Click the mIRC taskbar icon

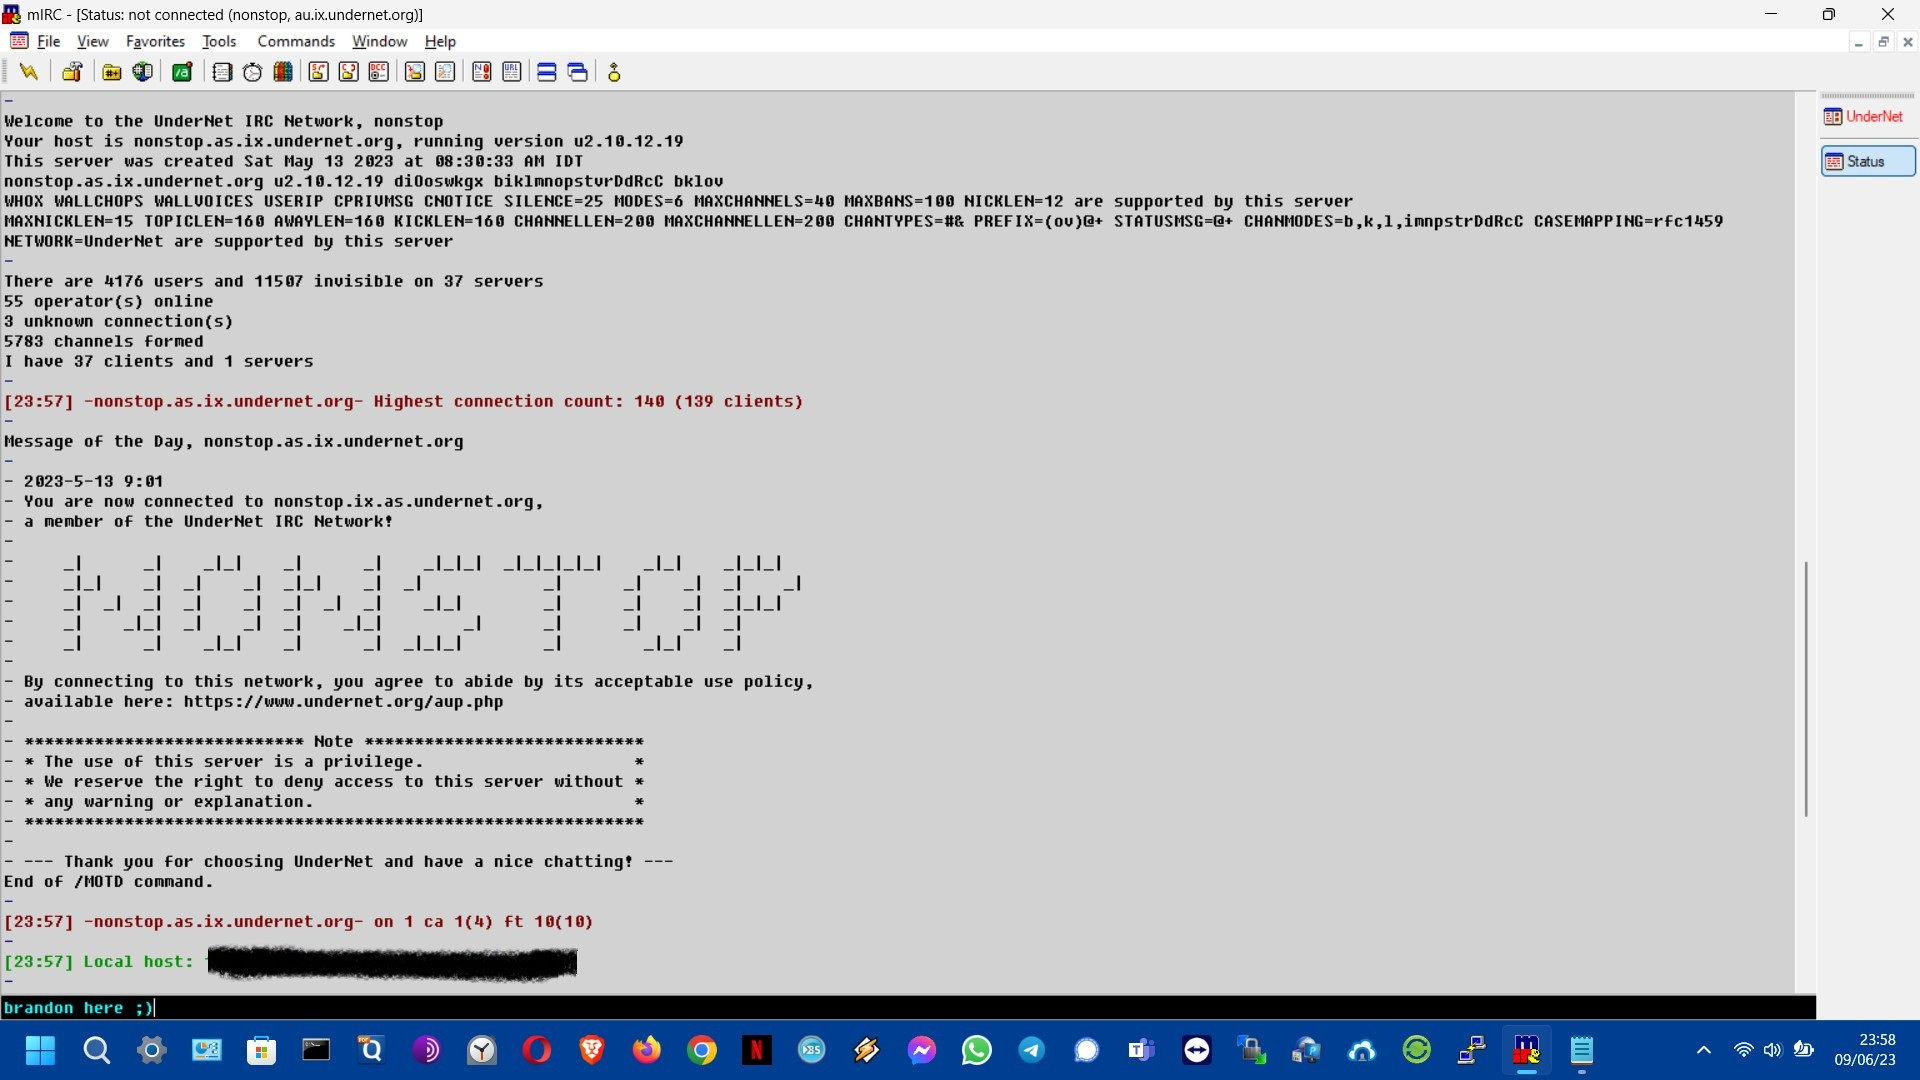pyautogui.click(x=1526, y=1050)
